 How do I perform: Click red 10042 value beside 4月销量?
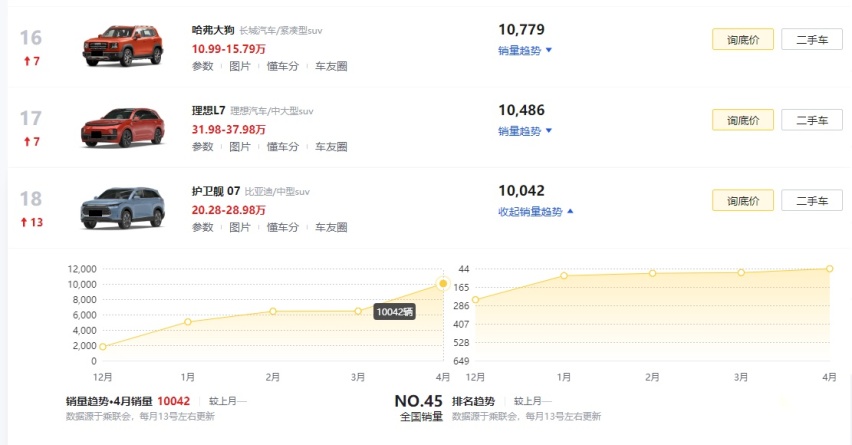tap(173, 402)
